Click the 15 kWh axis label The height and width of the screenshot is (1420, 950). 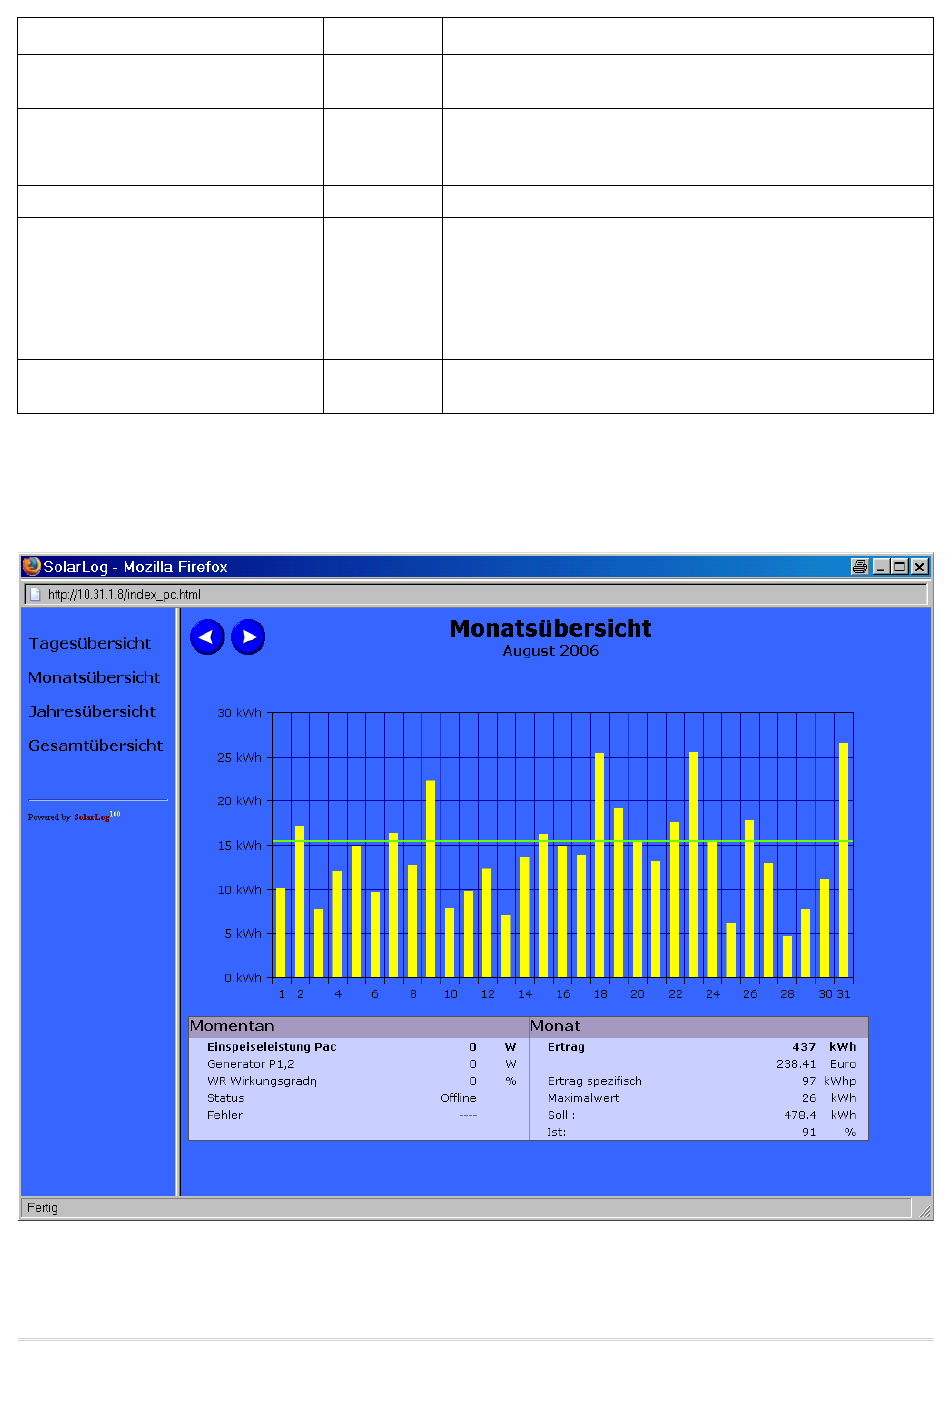240,845
